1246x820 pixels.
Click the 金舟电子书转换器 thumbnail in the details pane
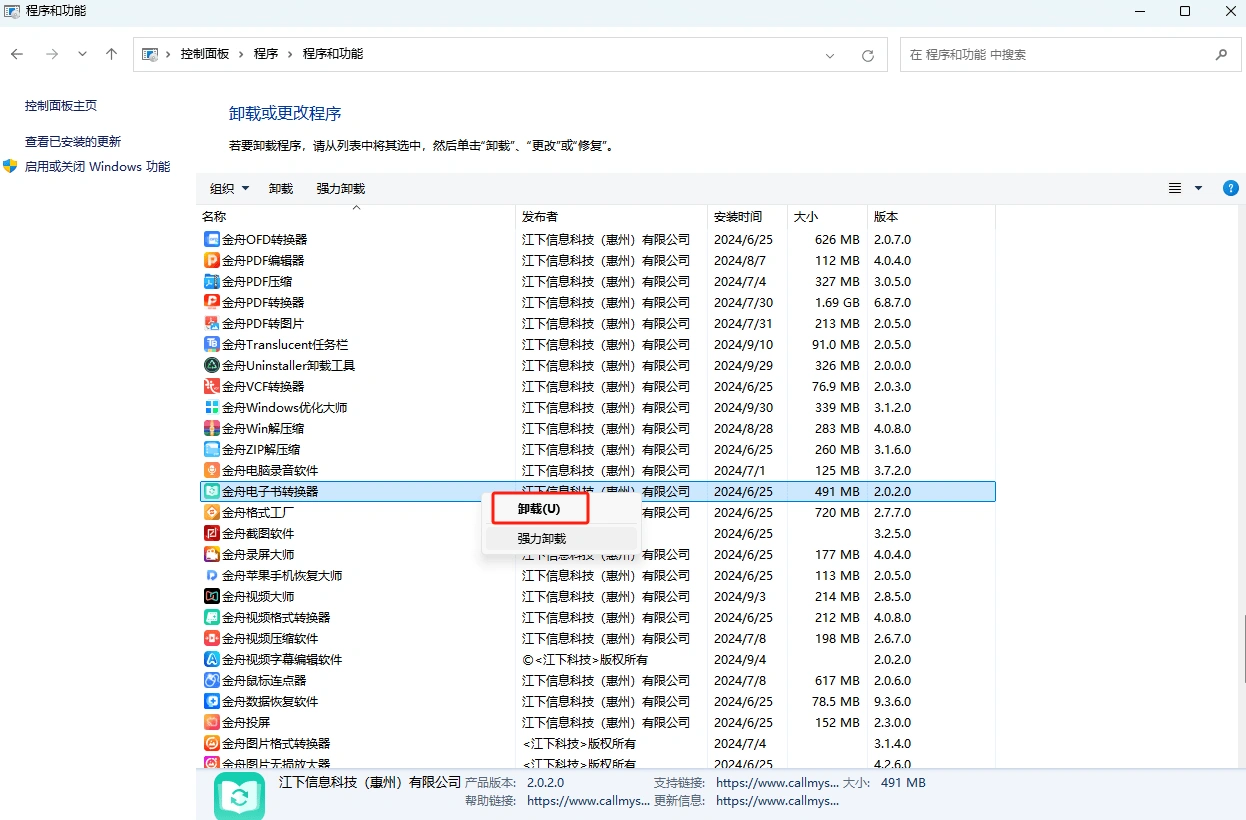(239, 795)
